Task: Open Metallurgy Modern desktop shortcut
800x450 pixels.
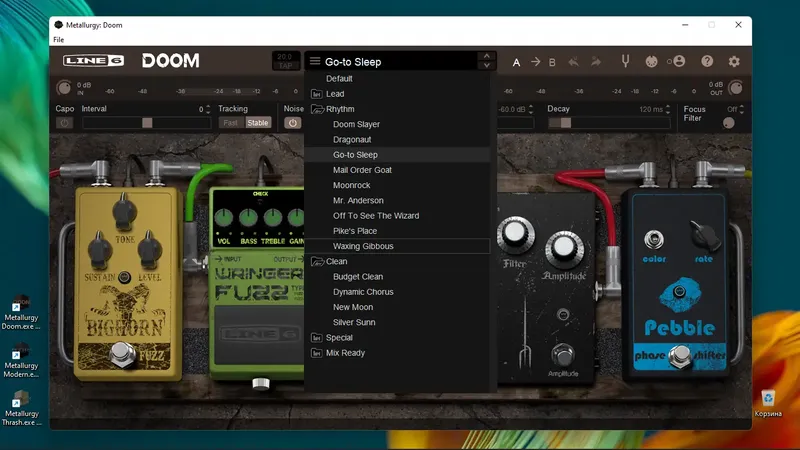Action: 21,361
